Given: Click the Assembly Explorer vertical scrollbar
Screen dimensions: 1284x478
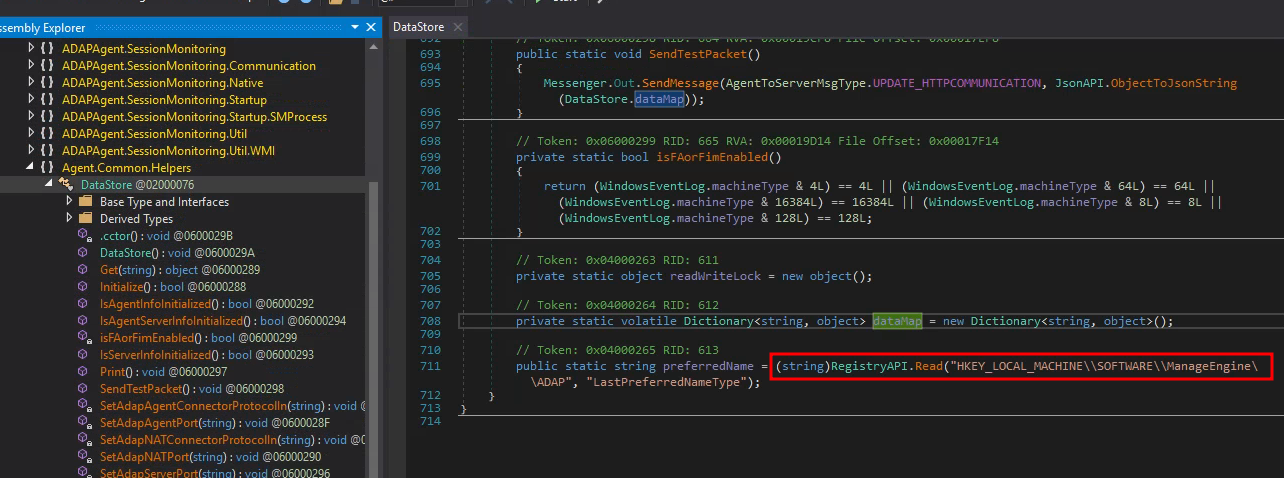Looking at the screenshot, I should click(x=374, y=330).
